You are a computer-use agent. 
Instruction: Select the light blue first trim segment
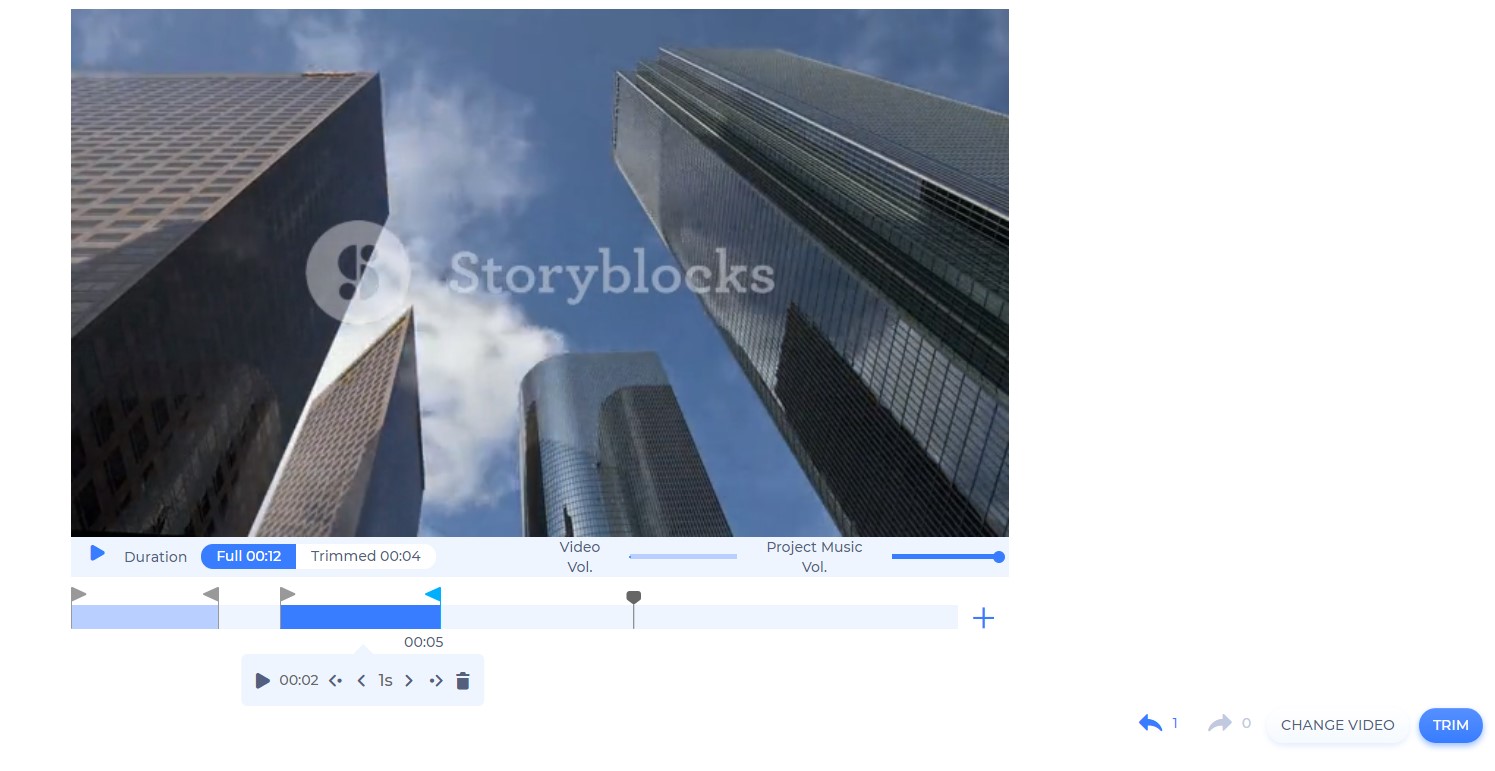click(x=145, y=617)
